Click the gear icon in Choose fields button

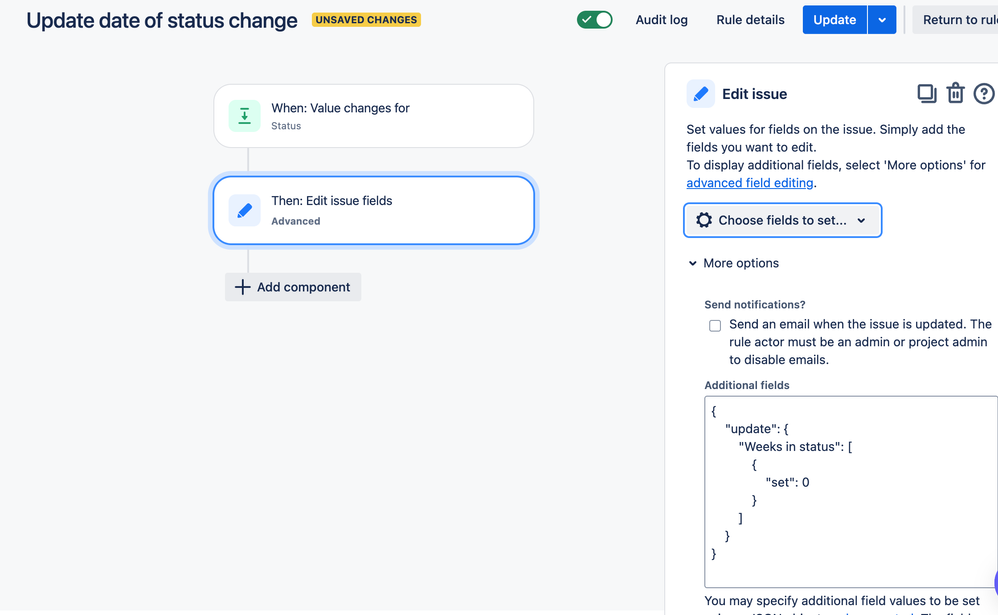[x=703, y=220]
